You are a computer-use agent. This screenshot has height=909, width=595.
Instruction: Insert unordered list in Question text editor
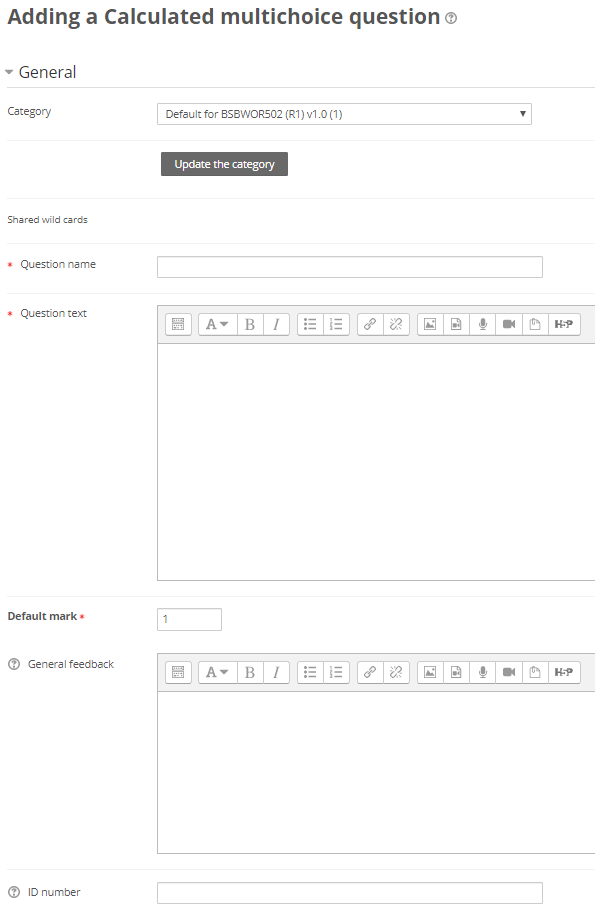[x=310, y=324]
